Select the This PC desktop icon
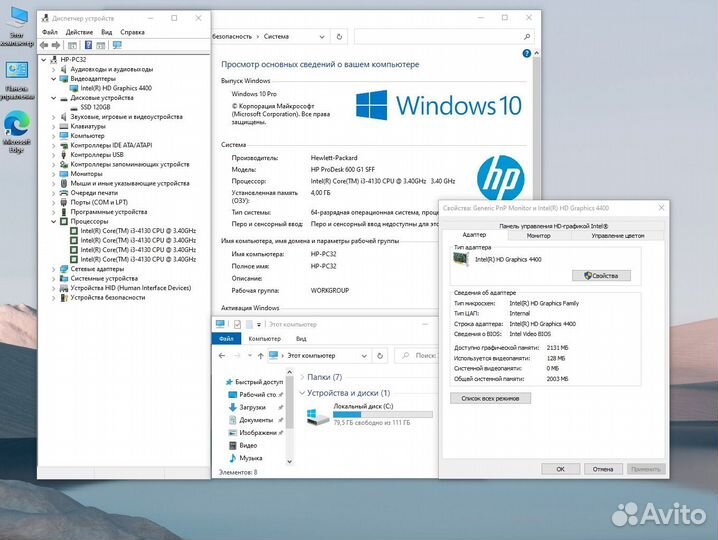Viewport: 718px width, 540px height. click(17, 27)
